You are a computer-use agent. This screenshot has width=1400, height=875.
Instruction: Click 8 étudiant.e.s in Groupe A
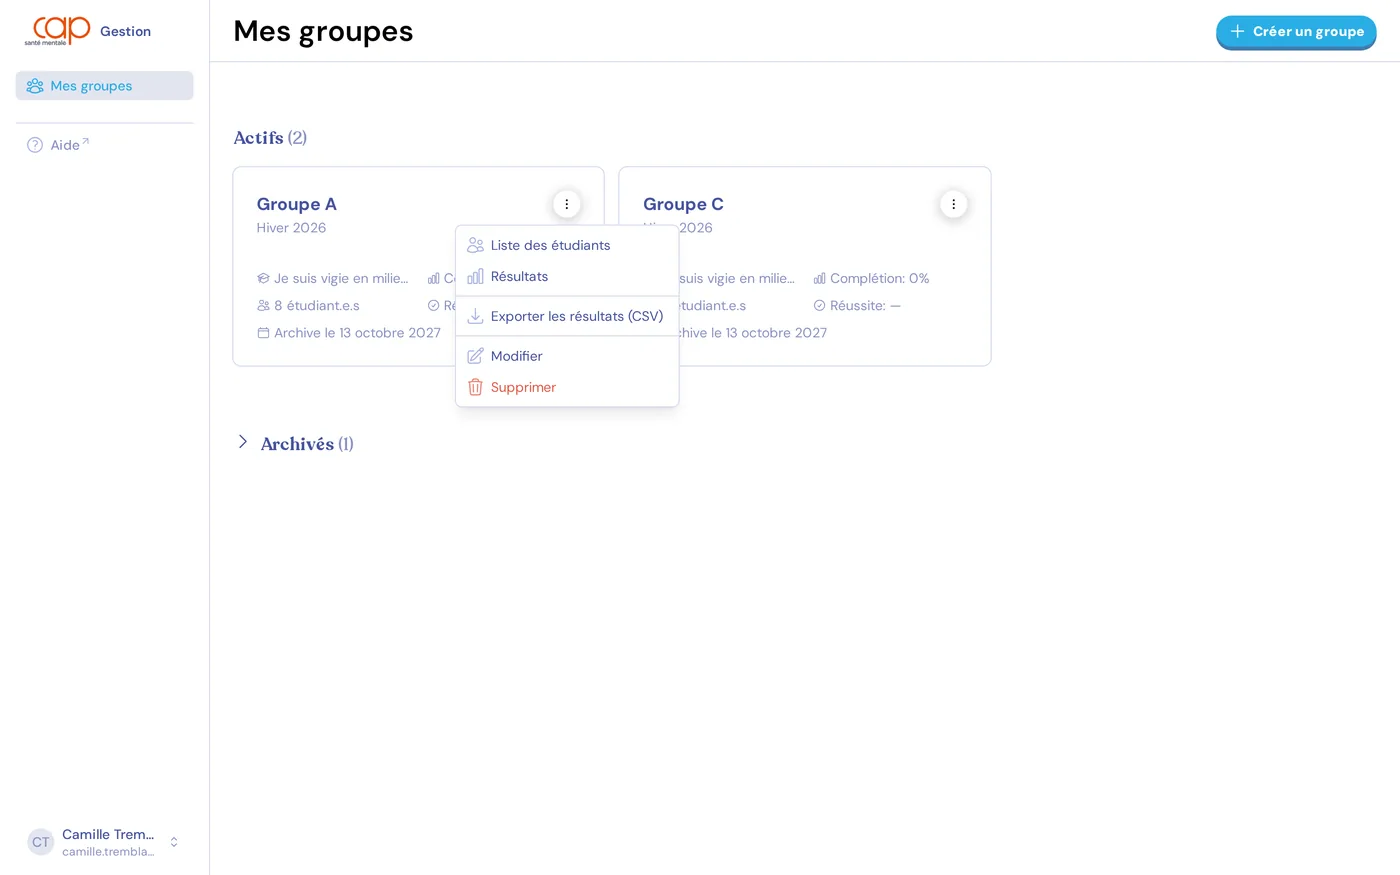pyautogui.click(x=317, y=306)
